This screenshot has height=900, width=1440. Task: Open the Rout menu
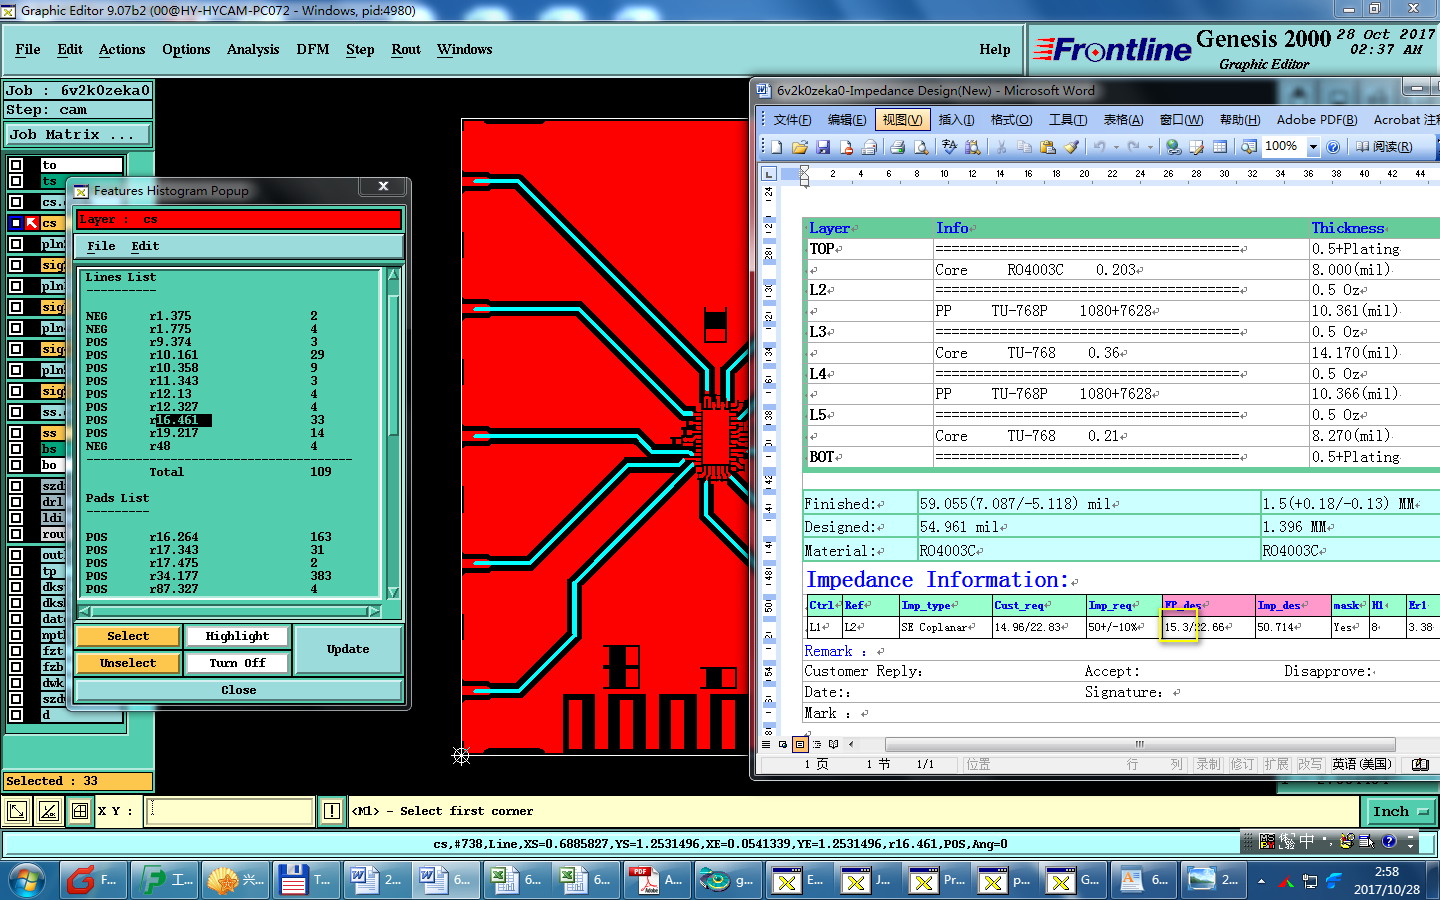click(x=406, y=49)
